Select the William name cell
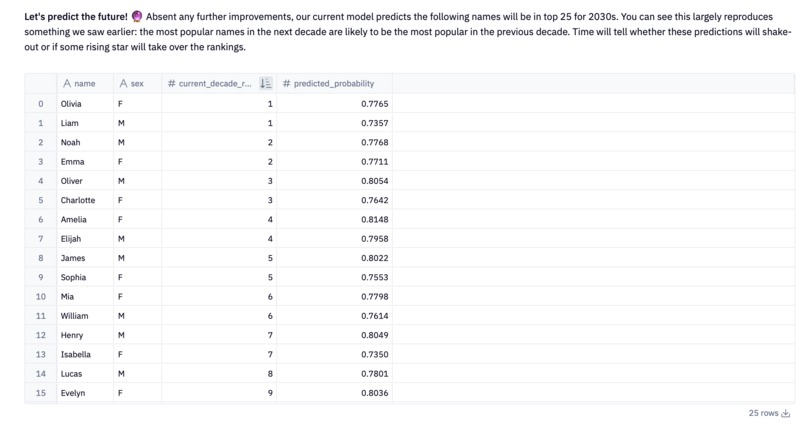The height and width of the screenshot is (431, 806). [85, 316]
